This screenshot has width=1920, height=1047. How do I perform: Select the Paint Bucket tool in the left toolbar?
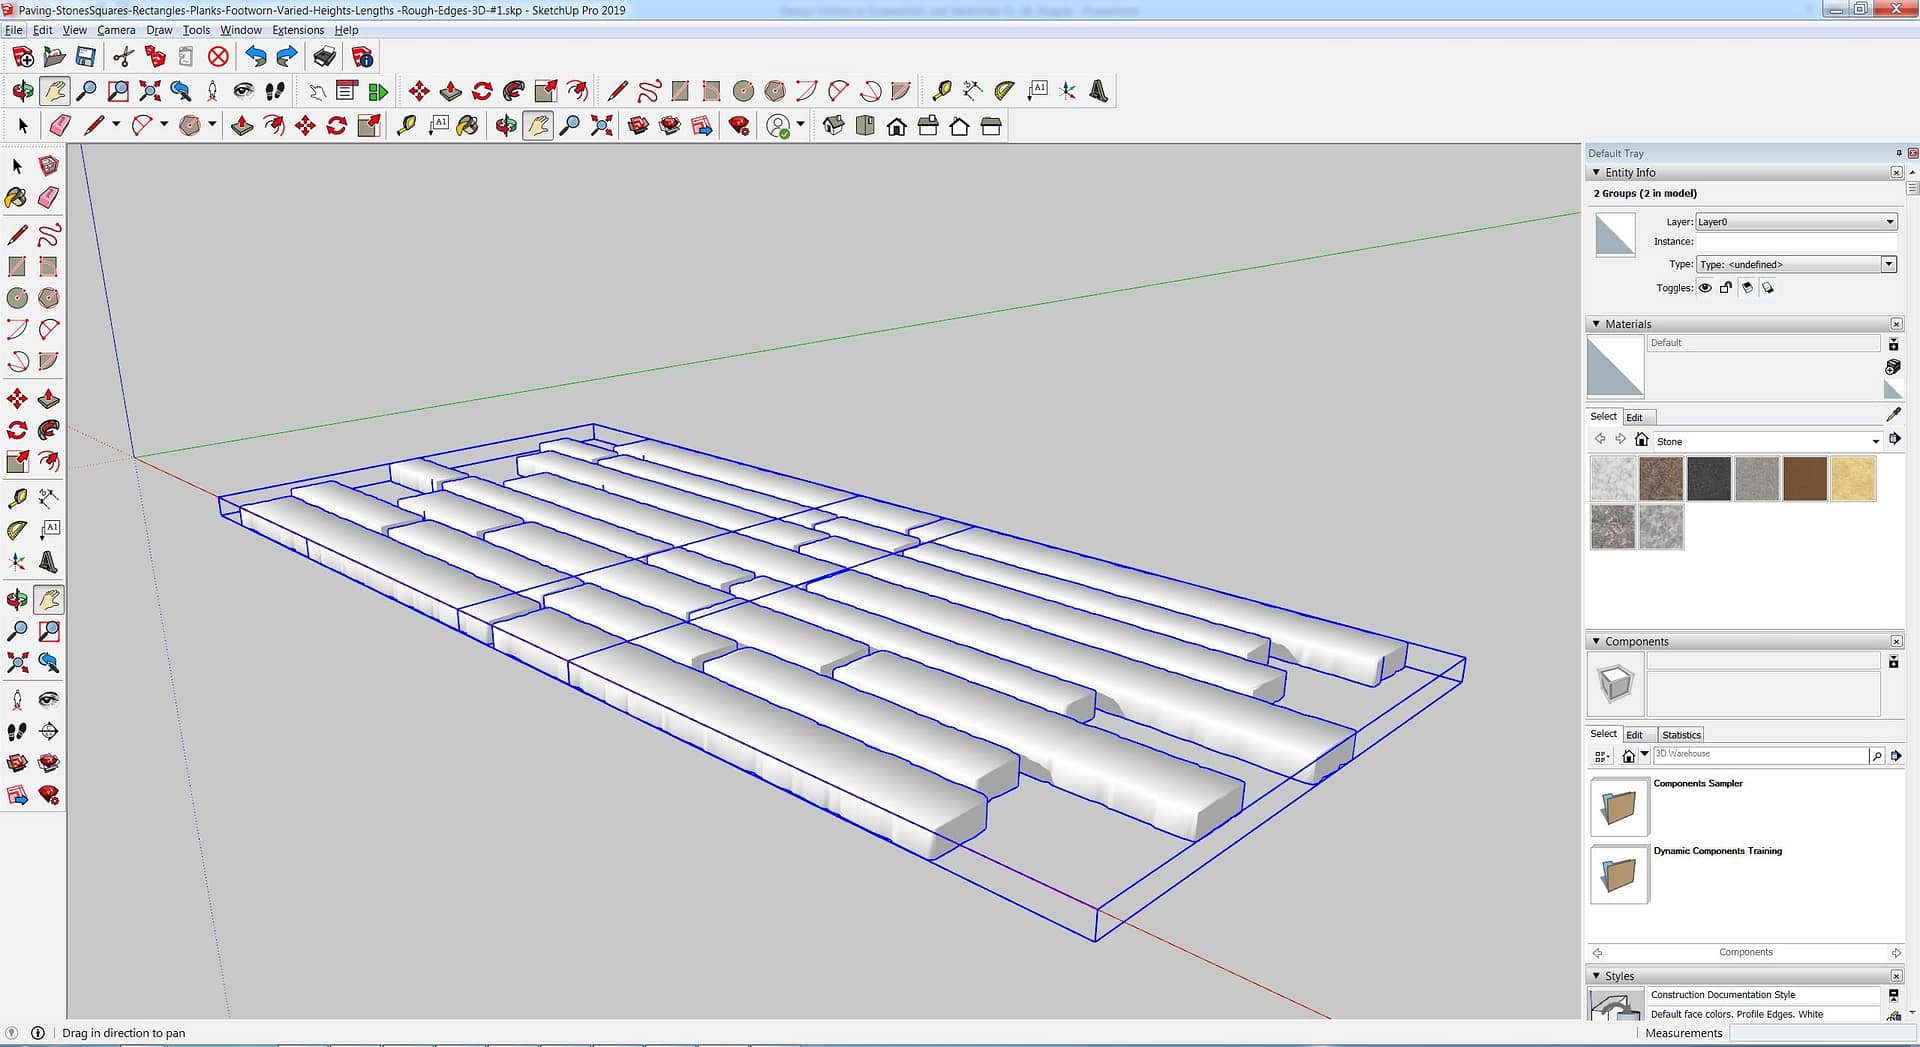(x=17, y=198)
